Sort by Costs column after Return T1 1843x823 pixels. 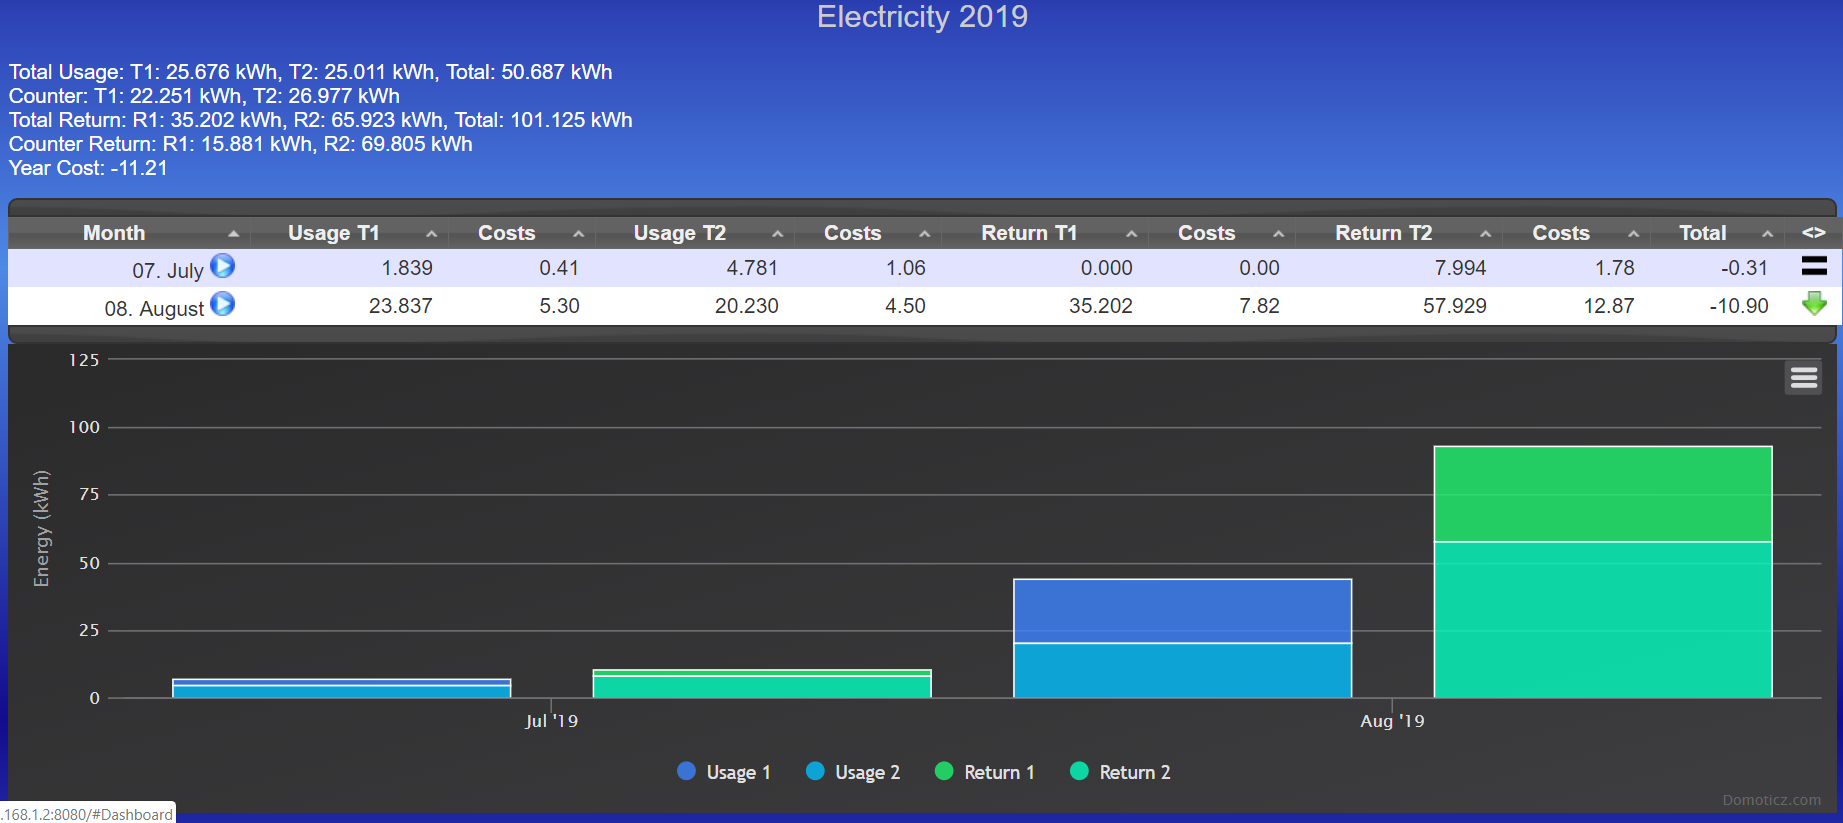pos(1207,233)
